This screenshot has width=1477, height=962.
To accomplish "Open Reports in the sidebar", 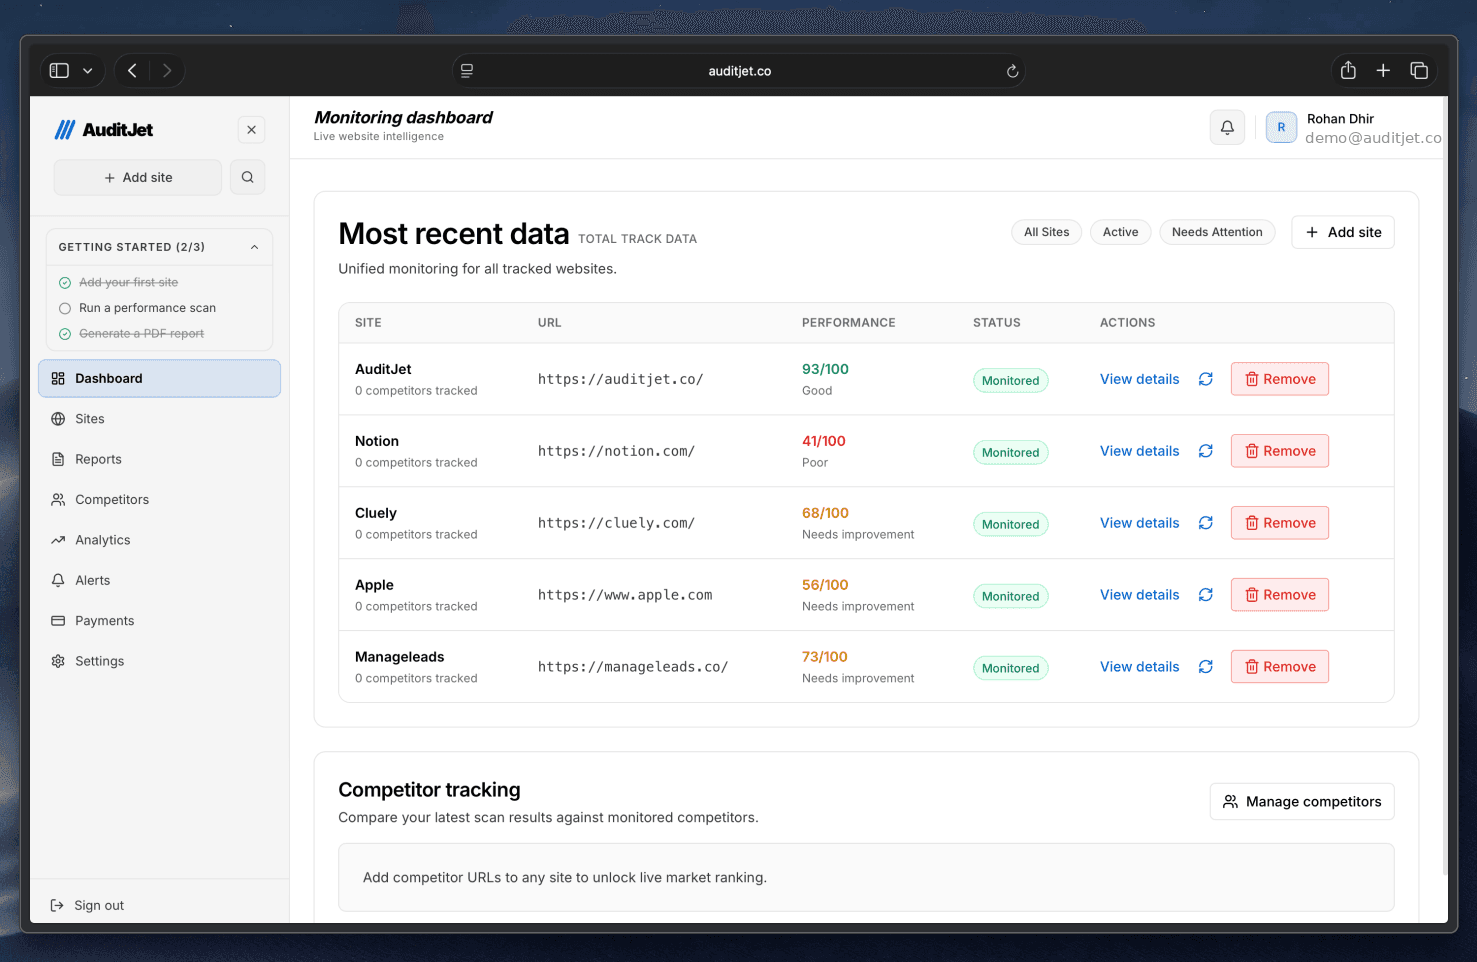I will 159,459.
